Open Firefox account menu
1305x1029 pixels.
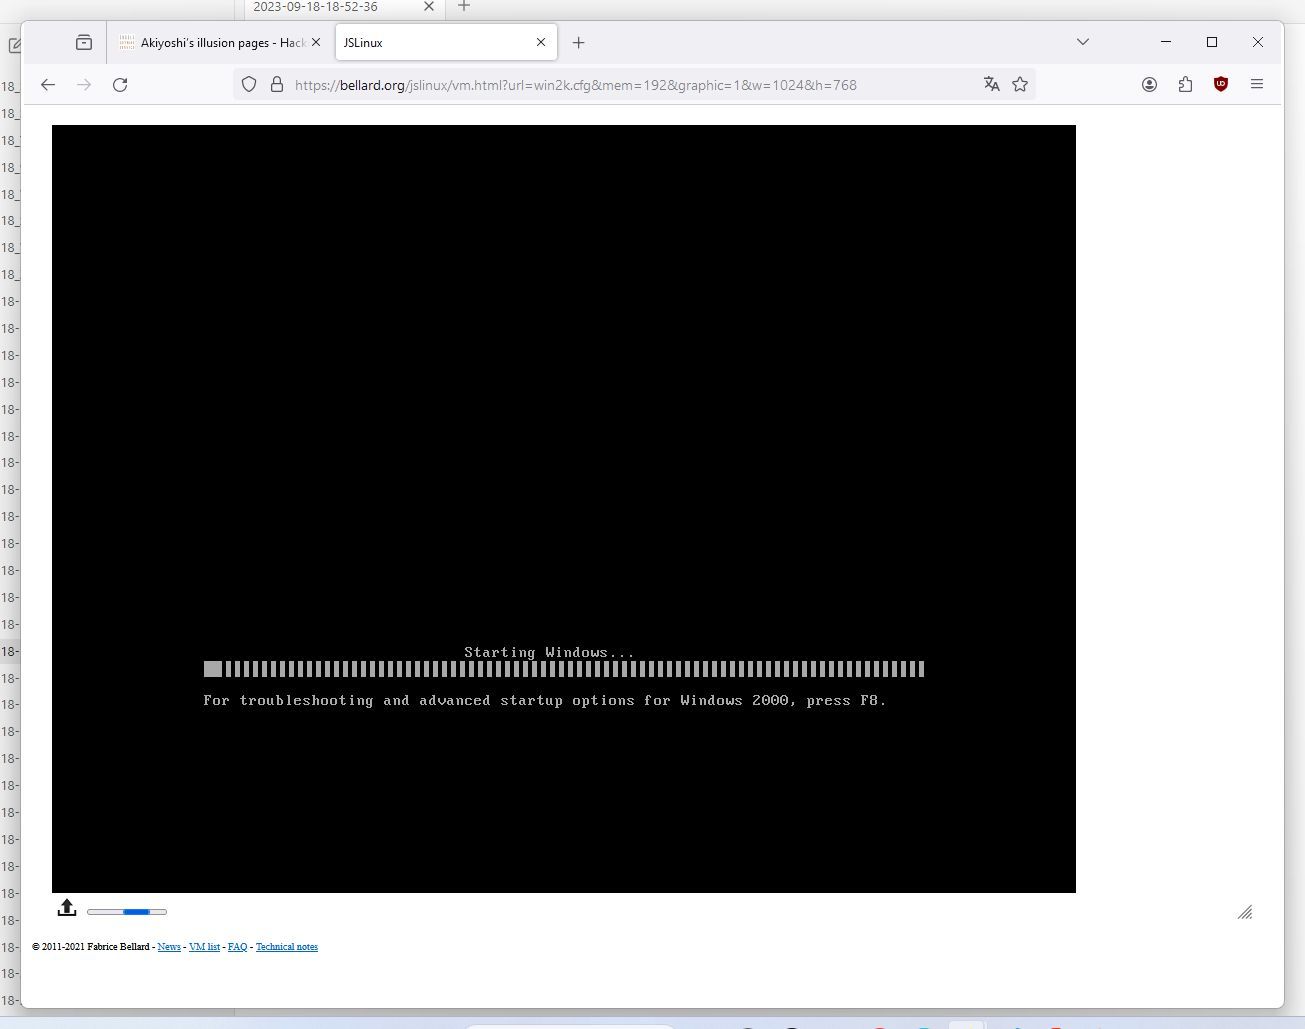tap(1149, 85)
